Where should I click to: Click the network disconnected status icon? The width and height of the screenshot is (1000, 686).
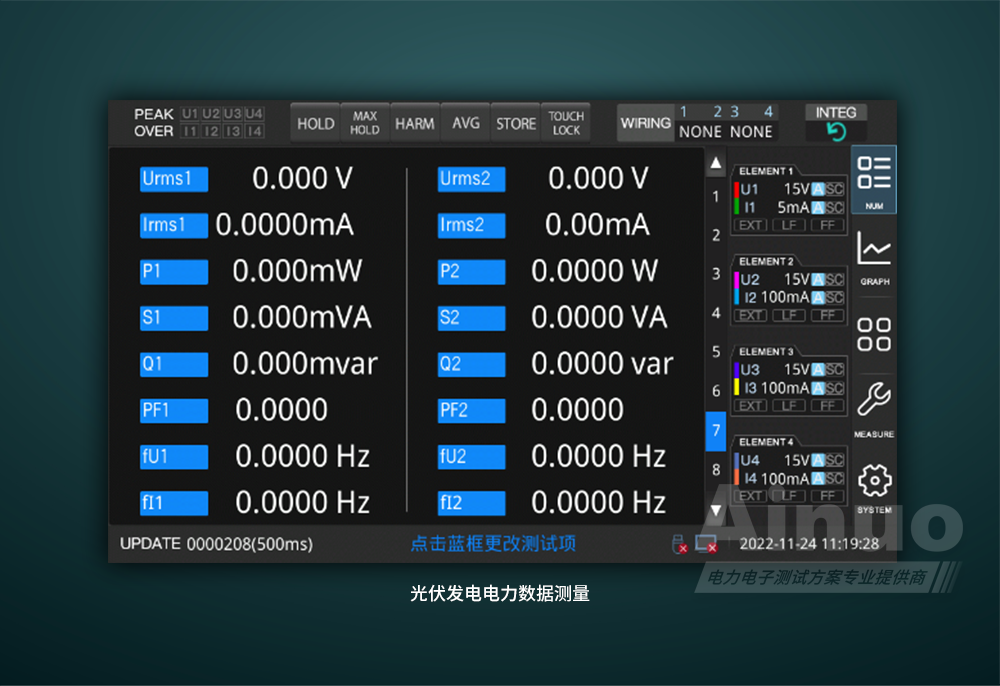[707, 544]
